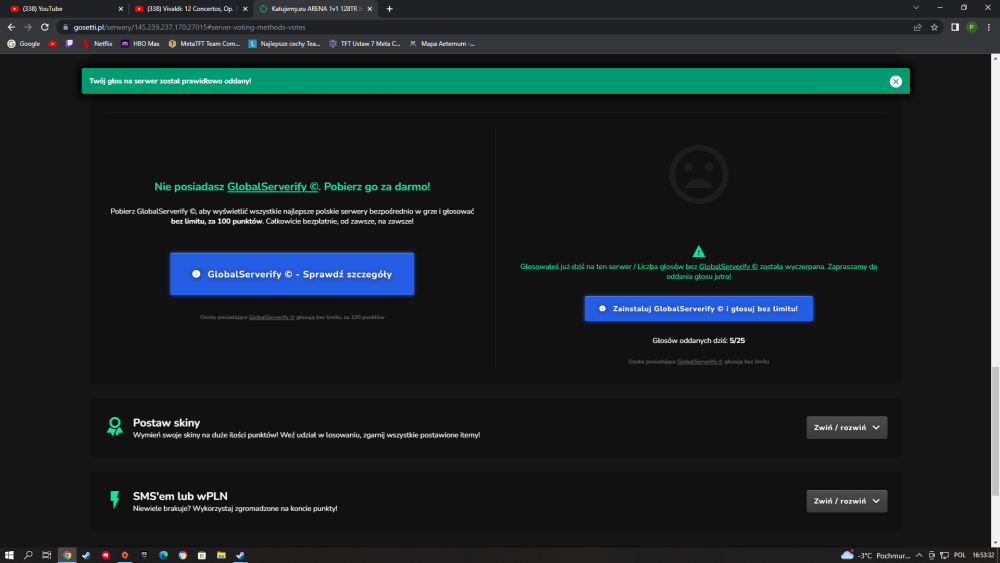Open File Explorer from the taskbar
The image size is (1000, 563).
pyautogui.click(x=221, y=555)
